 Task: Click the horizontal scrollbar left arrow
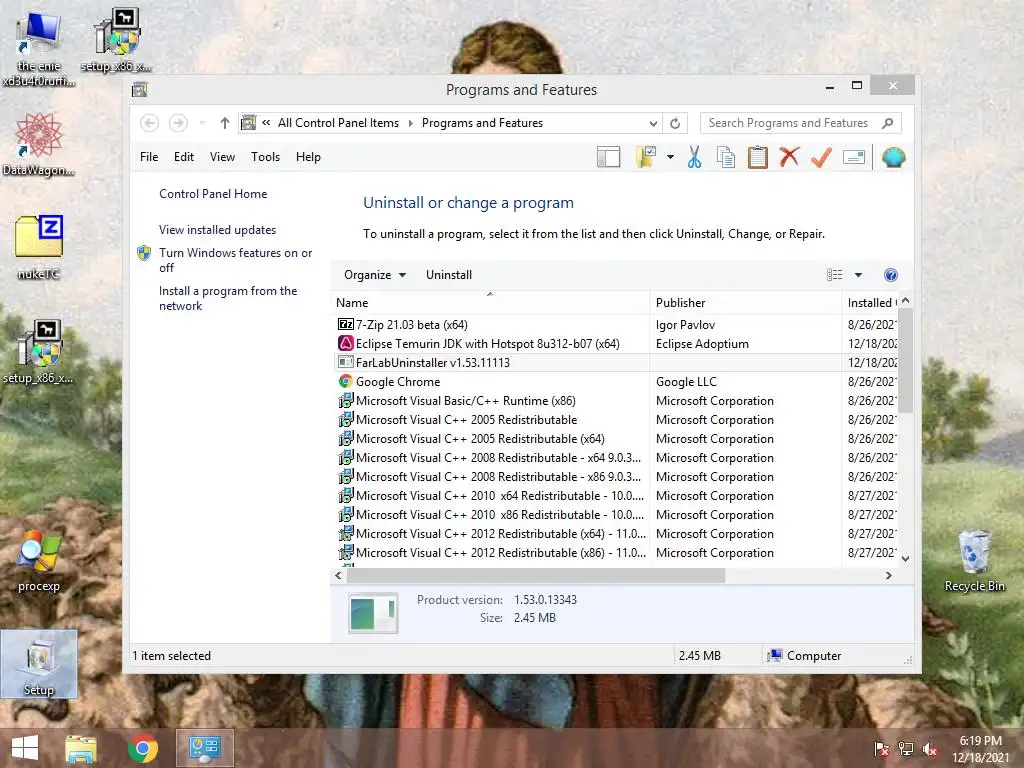(338, 575)
